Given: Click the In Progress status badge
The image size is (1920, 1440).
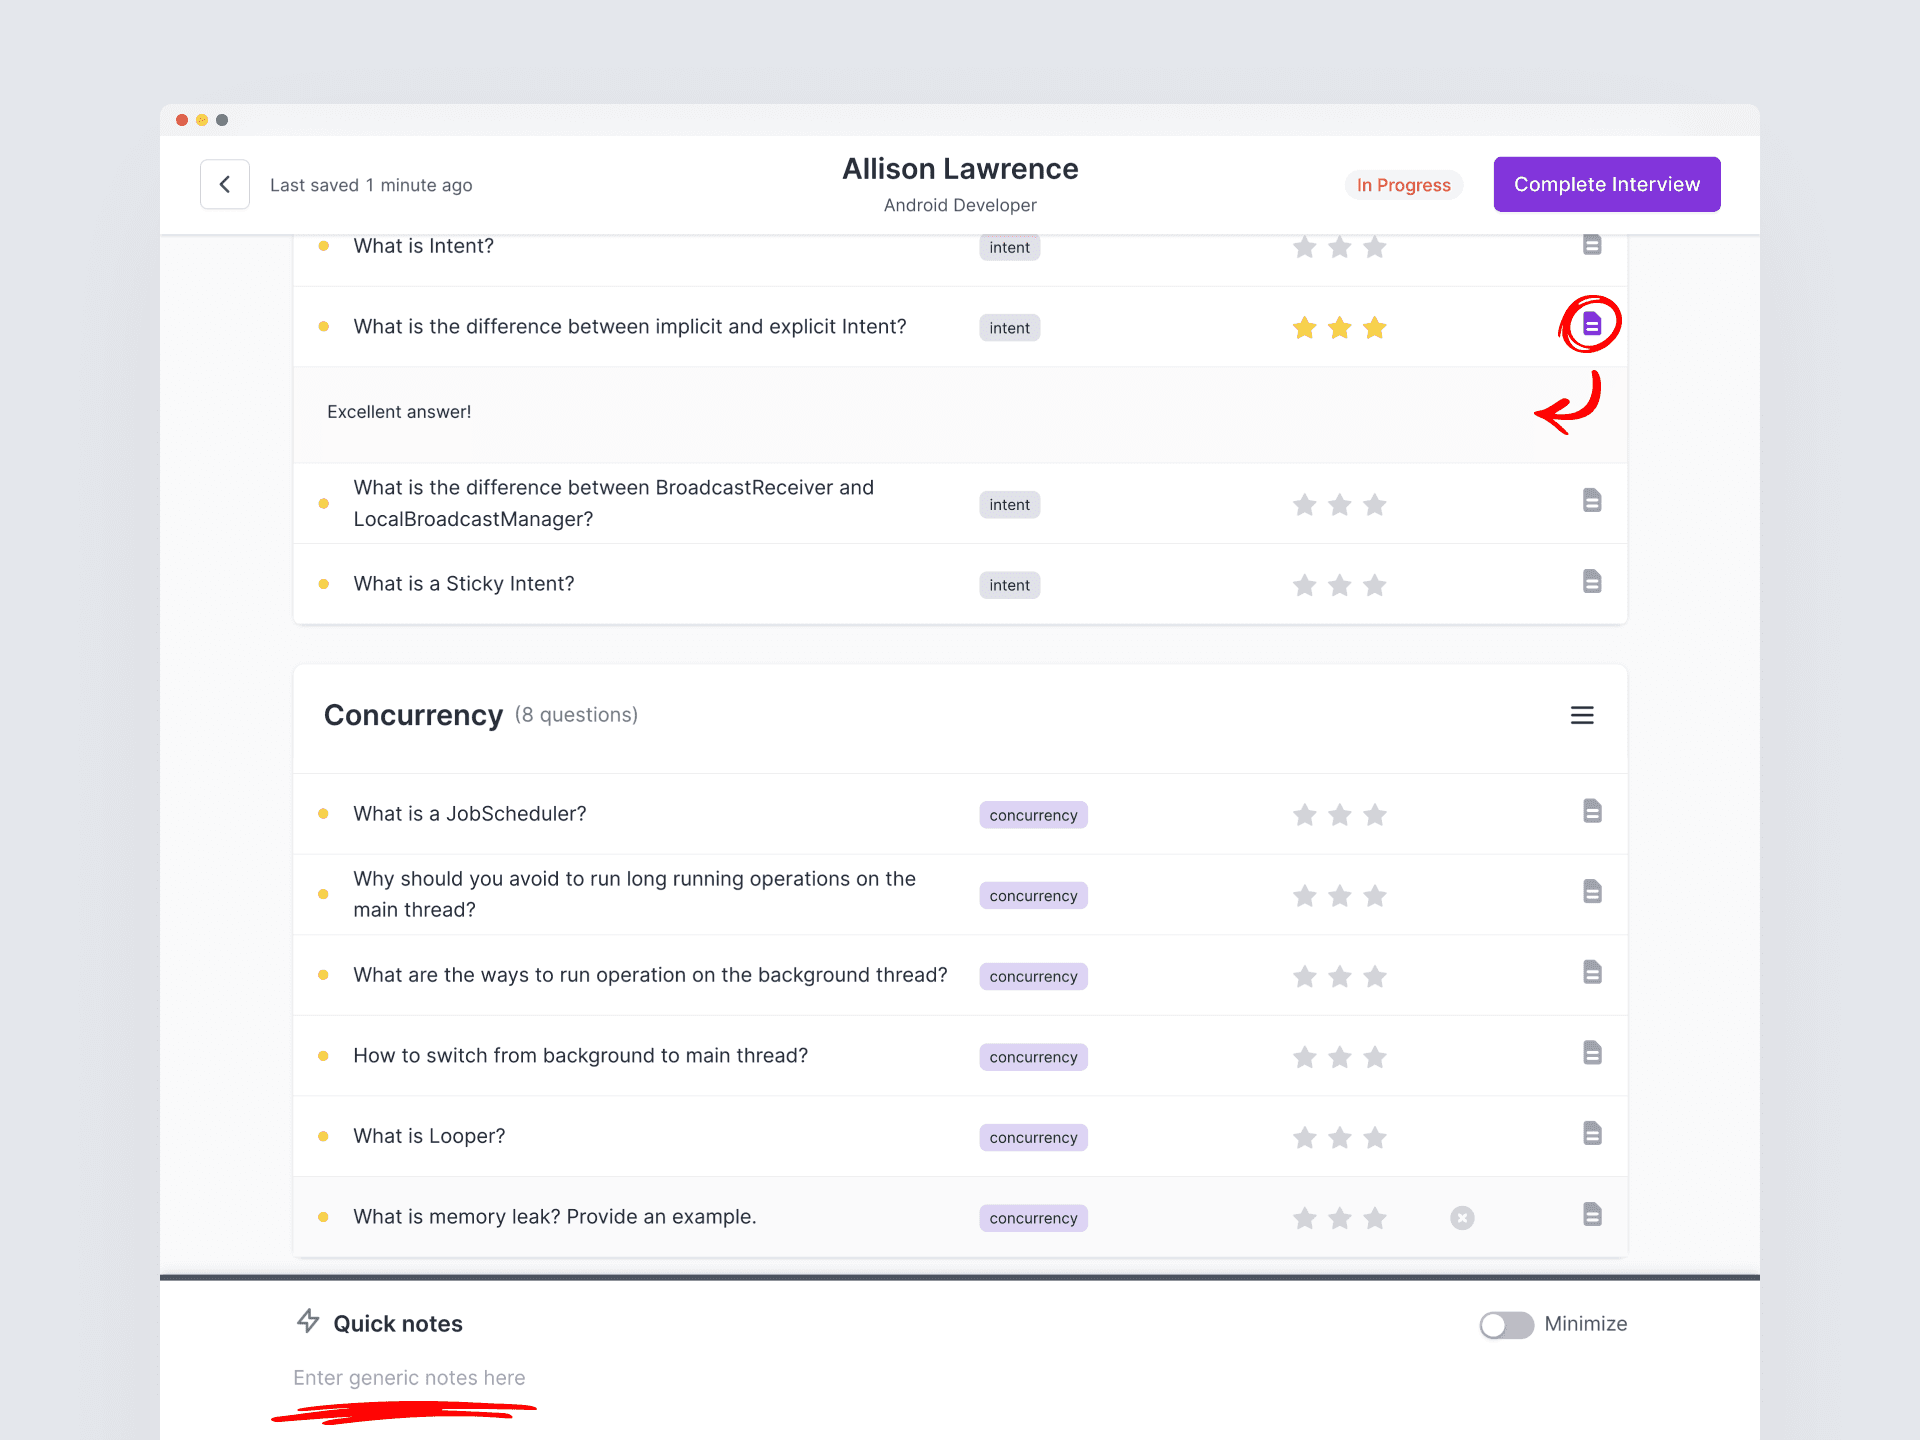Looking at the screenshot, I should click(1403, 185).
